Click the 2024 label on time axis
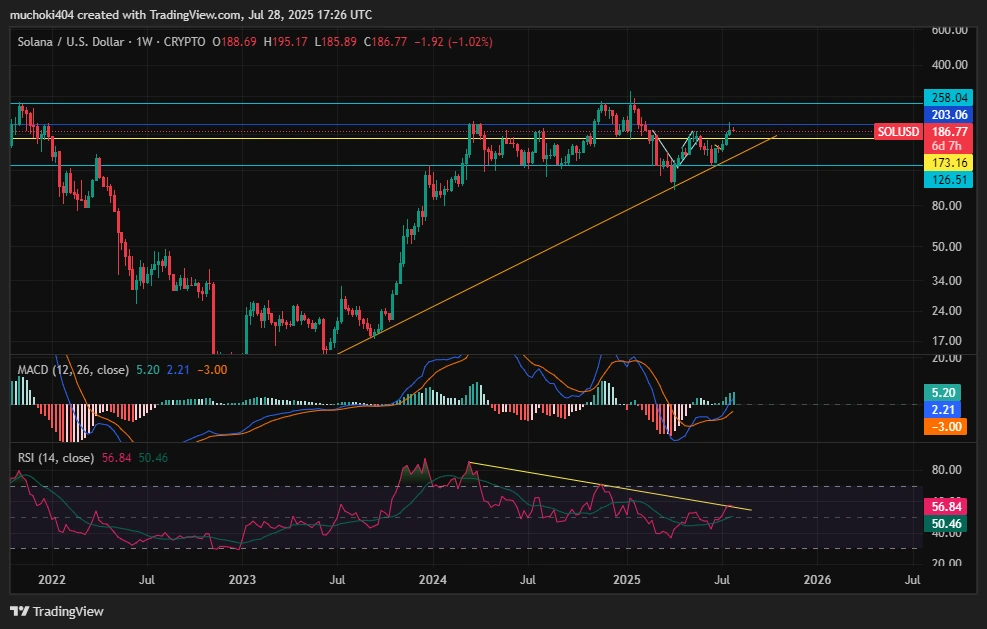This screenshot has height=629, width=987. click(432, 579)
